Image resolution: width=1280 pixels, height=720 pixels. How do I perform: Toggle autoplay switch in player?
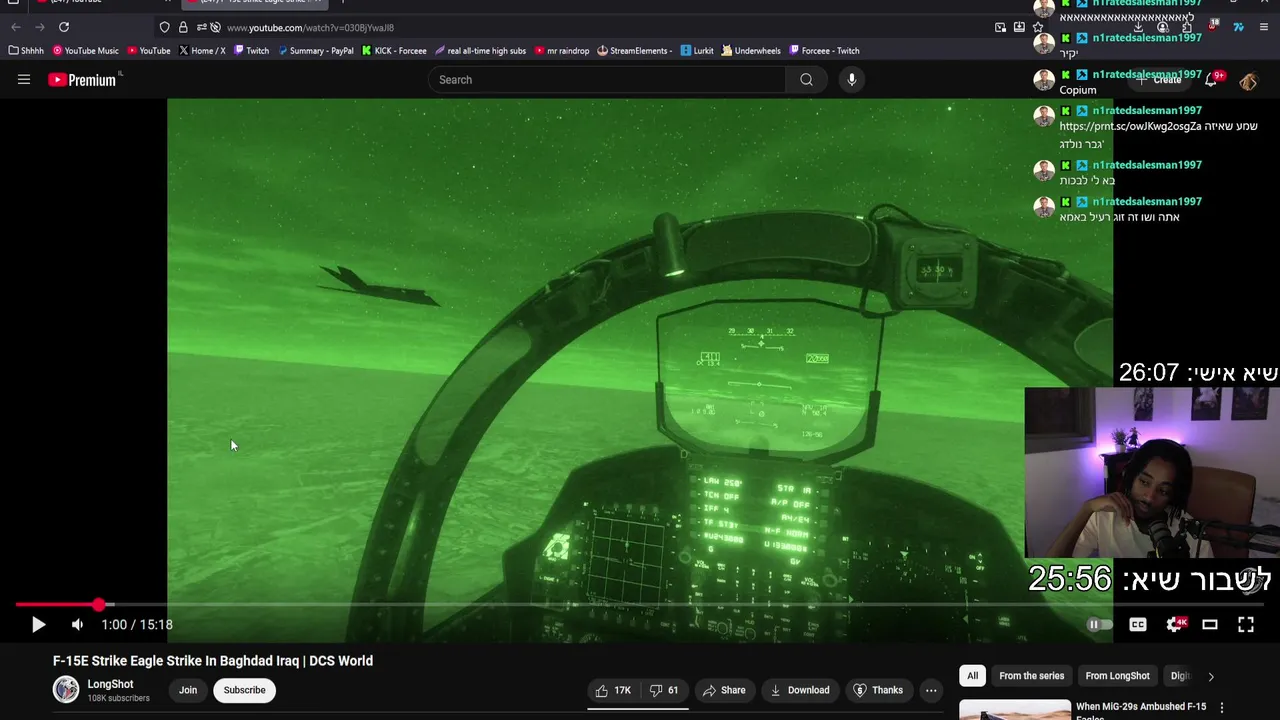[1100, 625]
